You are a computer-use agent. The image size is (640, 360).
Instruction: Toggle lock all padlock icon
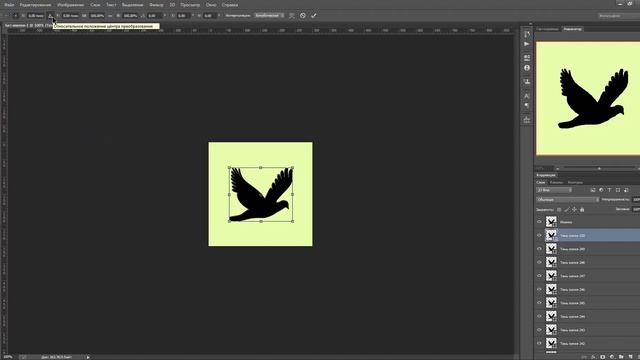click(582, 209)
